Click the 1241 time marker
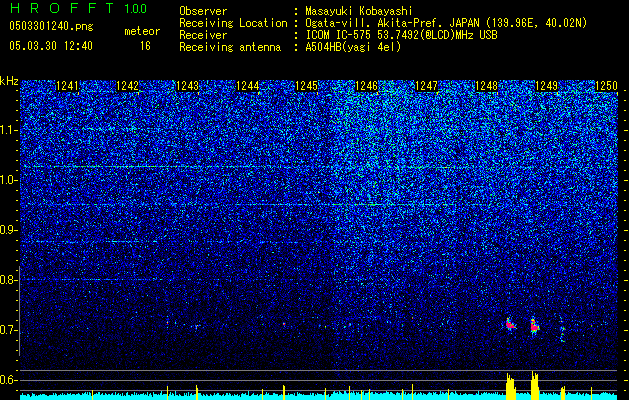The image size is (629, 400). (x=67, y=86)
